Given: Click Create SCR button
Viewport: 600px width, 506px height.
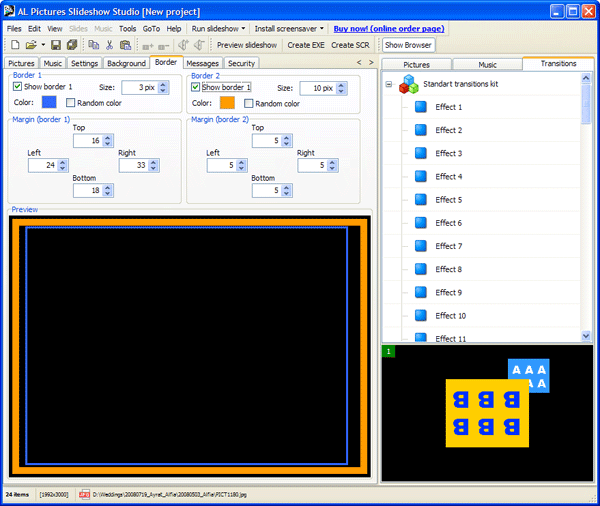Looking at the screenshot, I should 350,45.
